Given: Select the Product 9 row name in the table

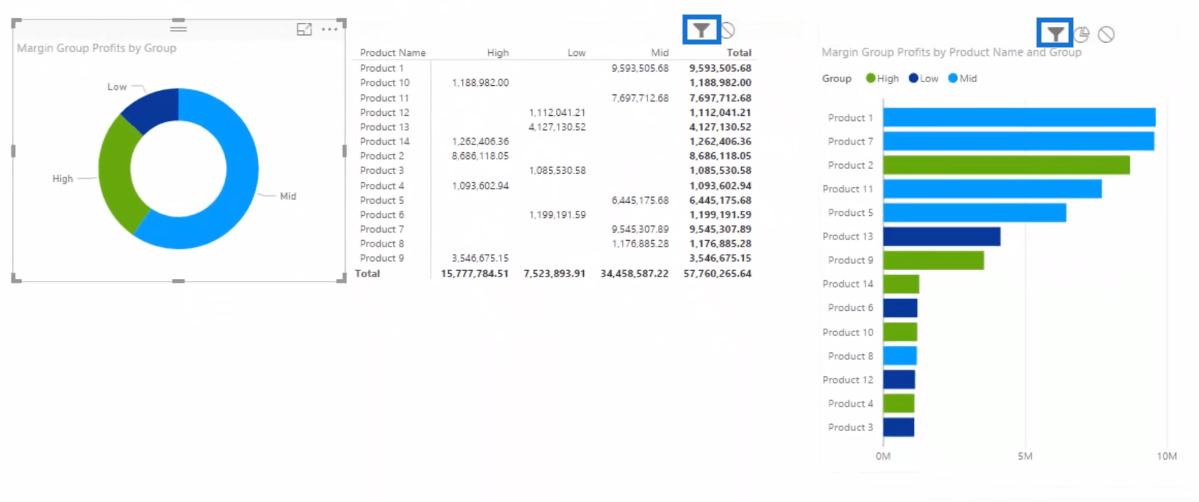Looking at the screenshot, I should coord(382,258).
